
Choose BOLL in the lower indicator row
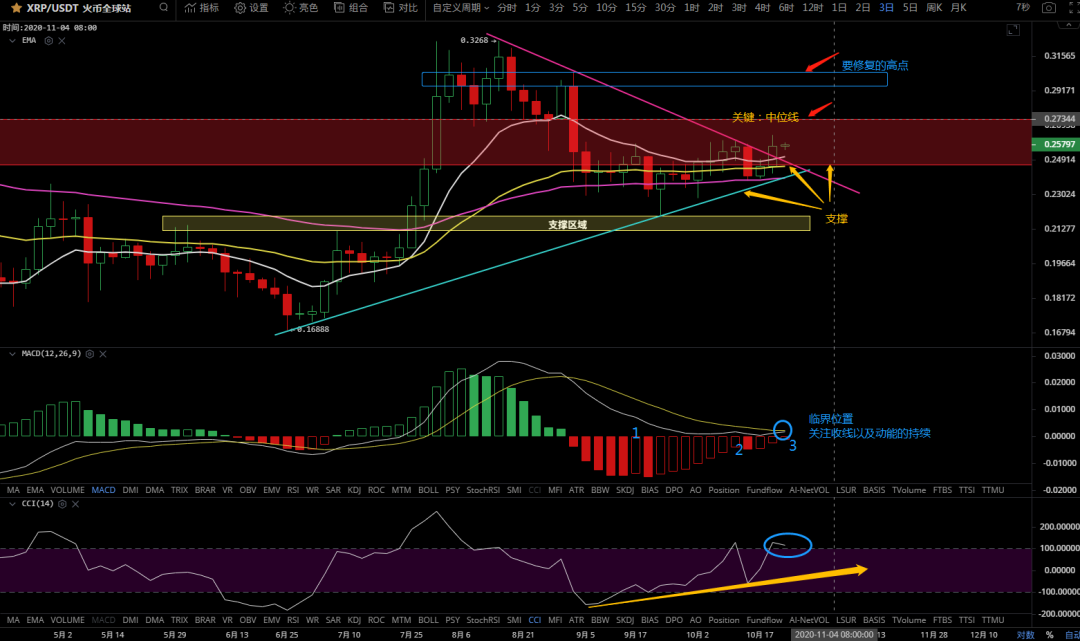(428, 619)
